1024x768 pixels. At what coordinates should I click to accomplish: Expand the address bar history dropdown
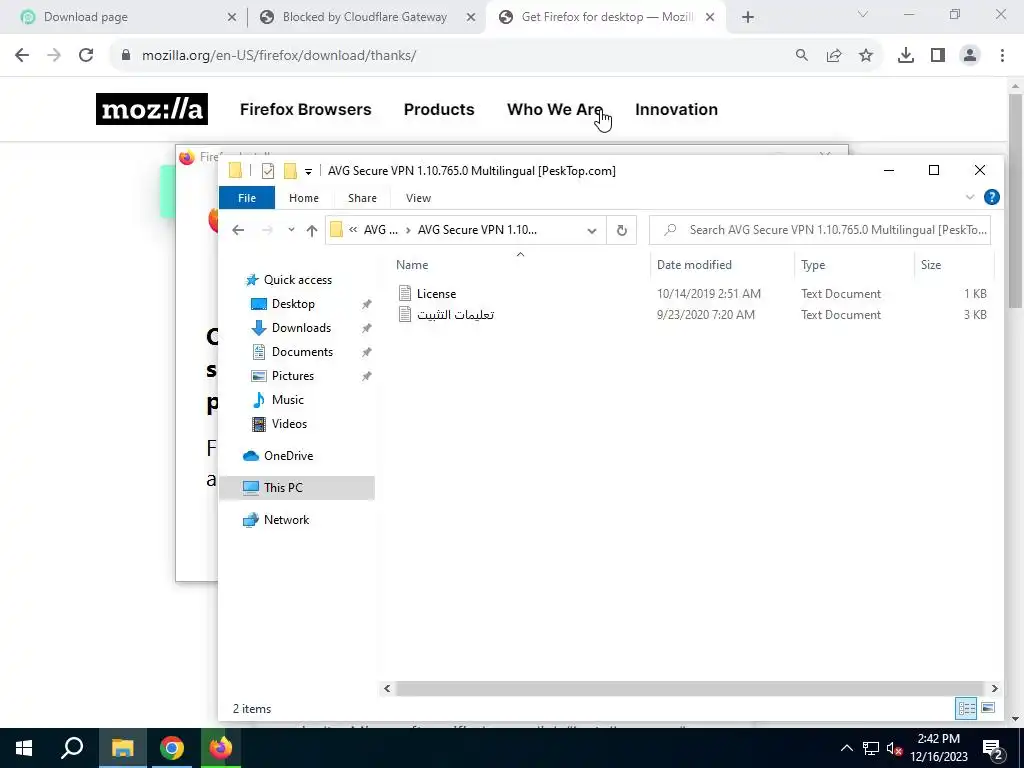click(x=592, y=231)
